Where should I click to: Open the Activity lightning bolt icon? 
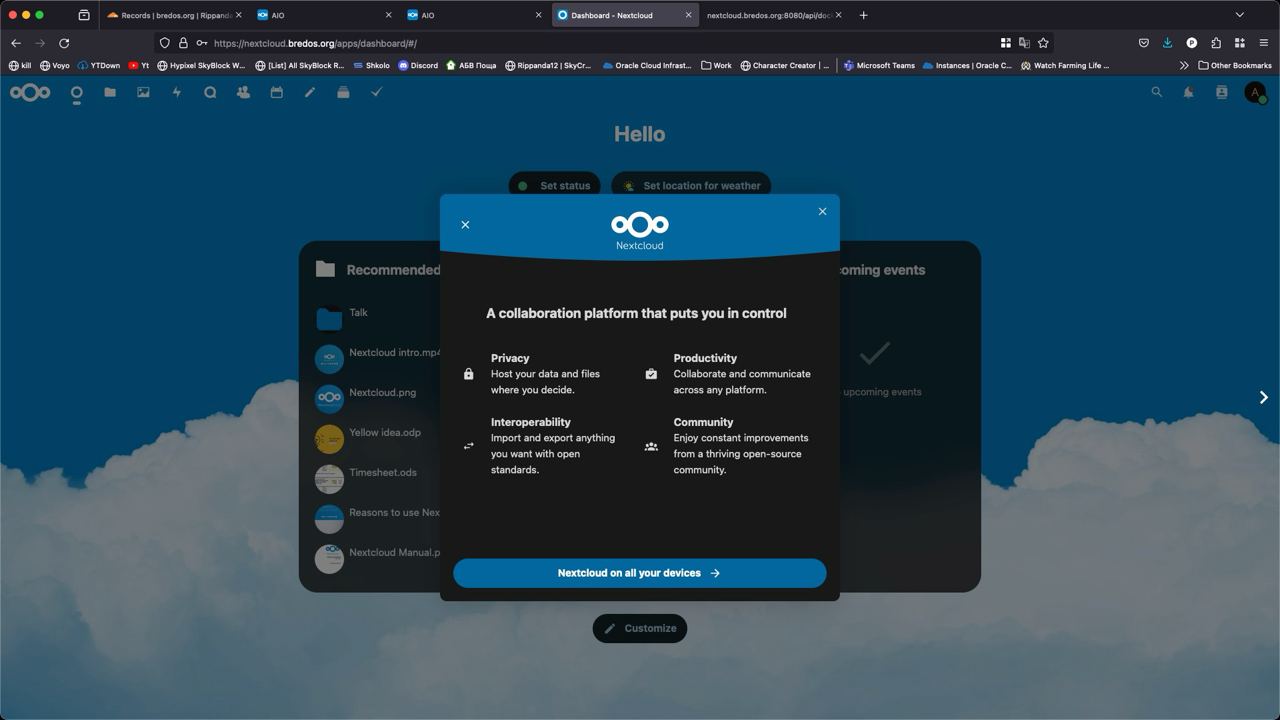pyautogui.click(x=177, y=92)
